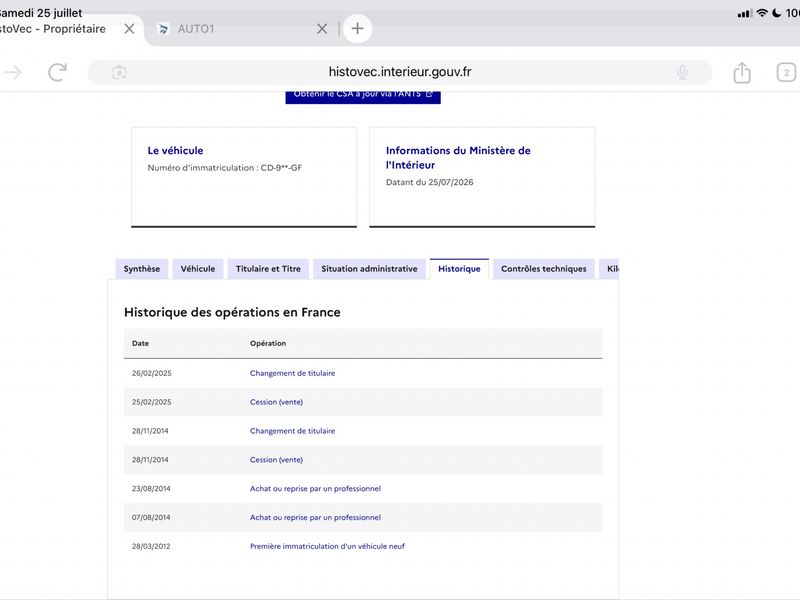Click Obtenir le CSA à jour via l'ANTS
The height and width of the screenshot is (600, 800).
coord(363,96)
